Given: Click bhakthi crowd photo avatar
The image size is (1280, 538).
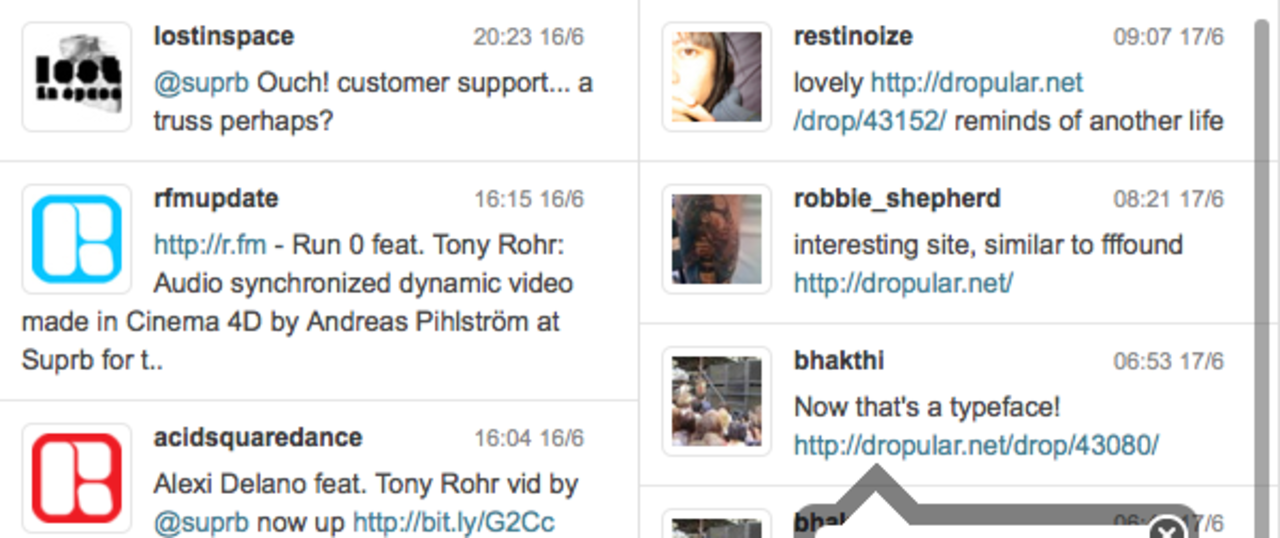Looking at the screenshot, I should coord(716,401).
